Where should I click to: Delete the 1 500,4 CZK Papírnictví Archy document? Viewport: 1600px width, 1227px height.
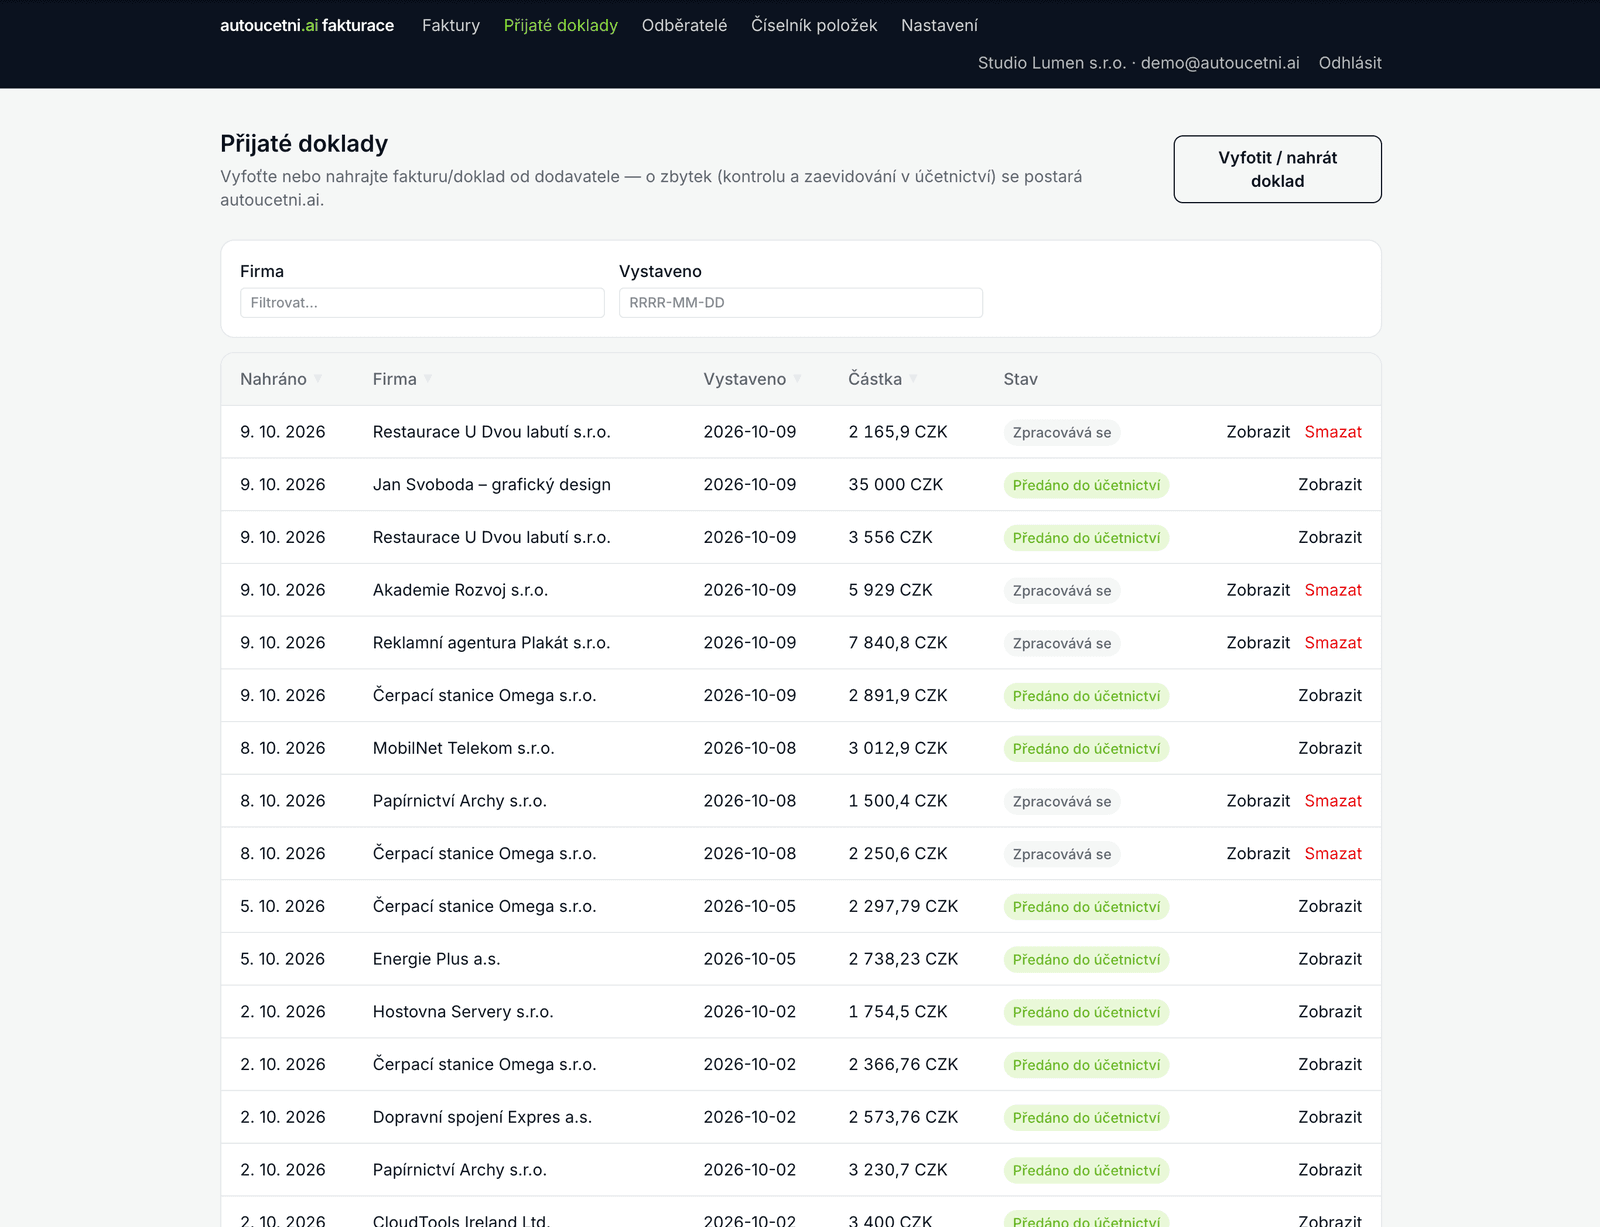[x=1333, y=801]
